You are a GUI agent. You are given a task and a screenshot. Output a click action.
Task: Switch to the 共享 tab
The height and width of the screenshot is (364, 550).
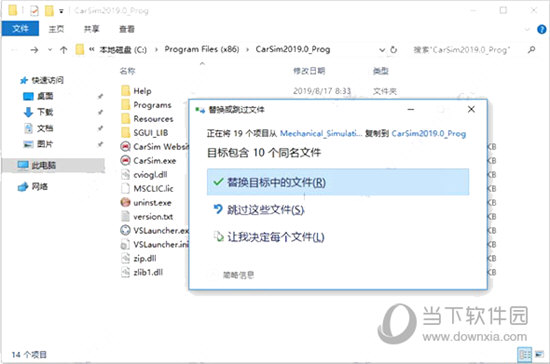(x=92, y=29)
